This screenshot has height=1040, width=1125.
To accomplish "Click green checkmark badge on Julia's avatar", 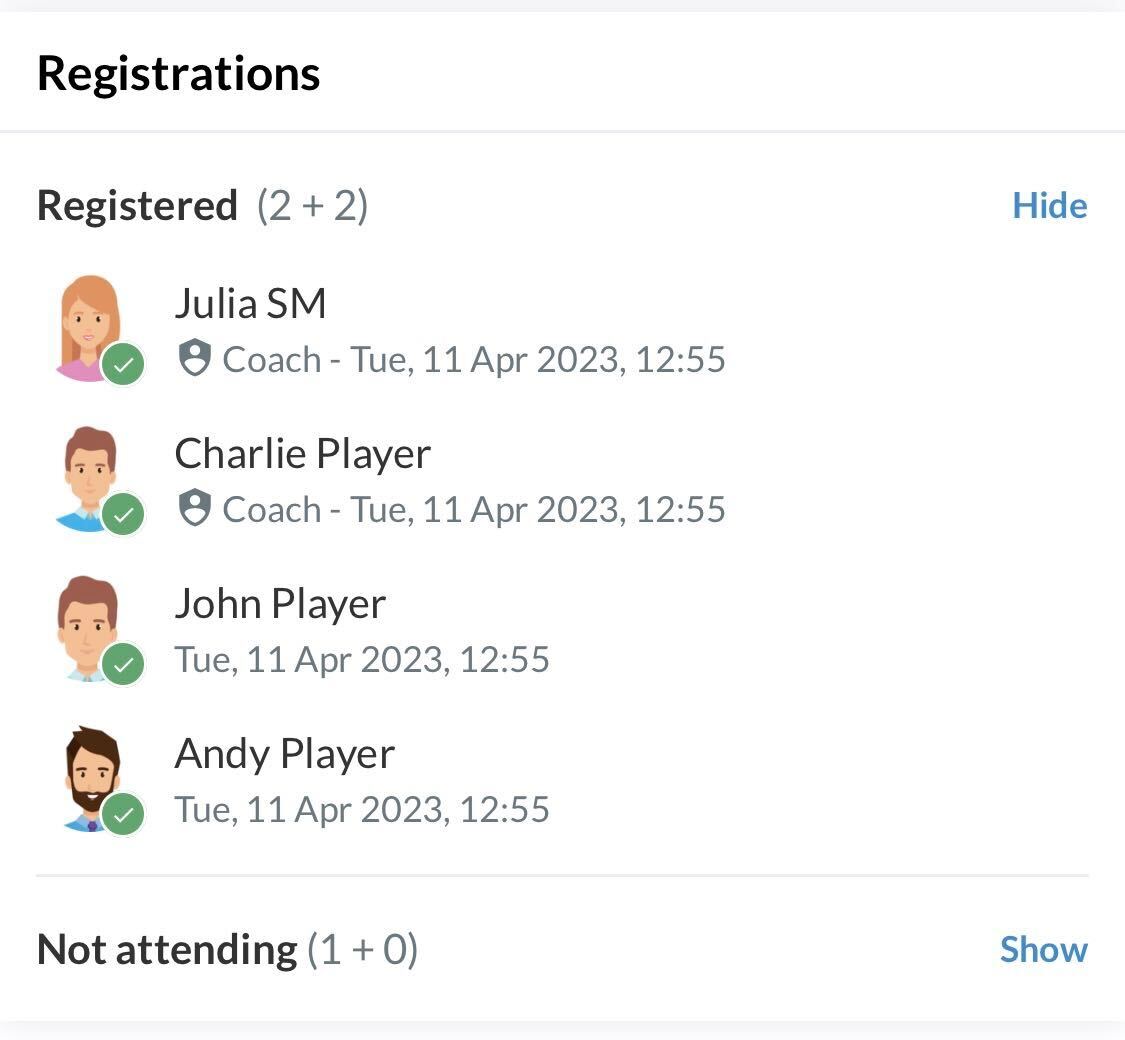I will [123, 365].
